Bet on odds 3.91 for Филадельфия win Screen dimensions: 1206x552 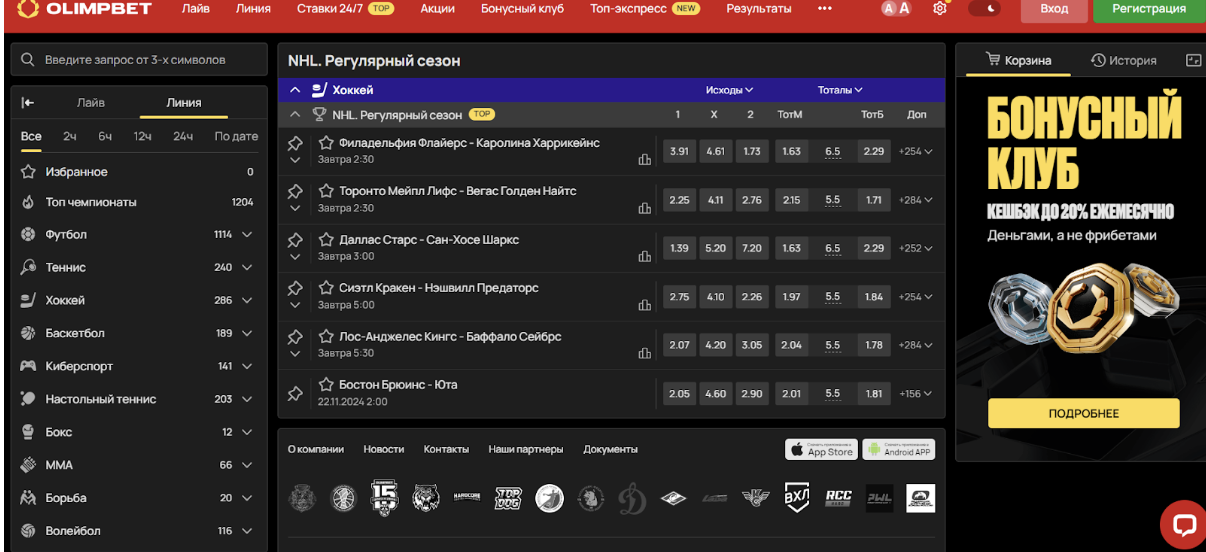[679, 152]
